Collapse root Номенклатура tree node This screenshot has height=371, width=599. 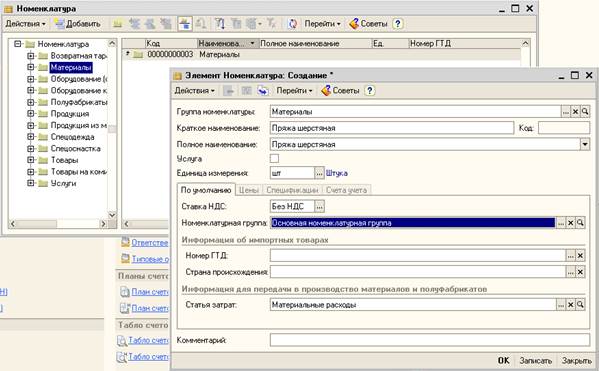coord(18,44)
